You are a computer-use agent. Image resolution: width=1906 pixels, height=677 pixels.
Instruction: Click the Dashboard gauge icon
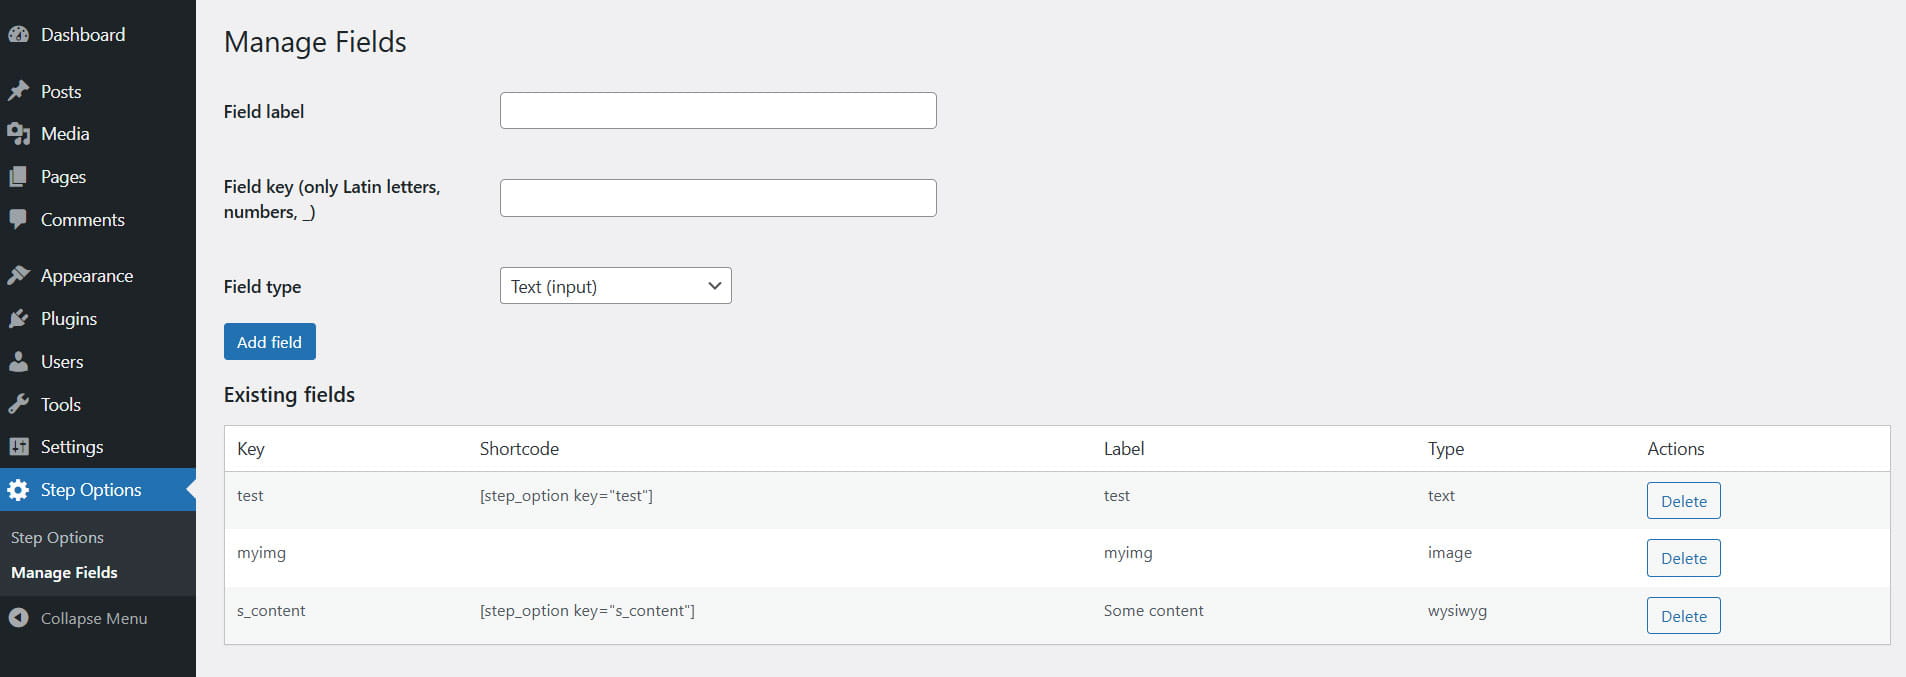point(18,35)
